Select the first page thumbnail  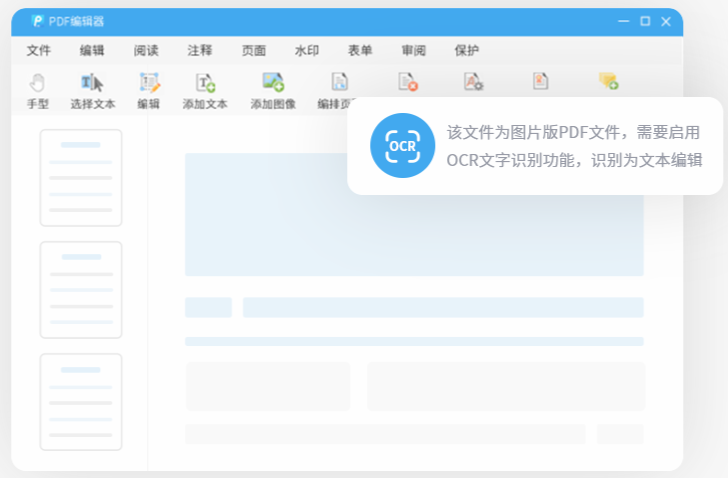[81, 178]
